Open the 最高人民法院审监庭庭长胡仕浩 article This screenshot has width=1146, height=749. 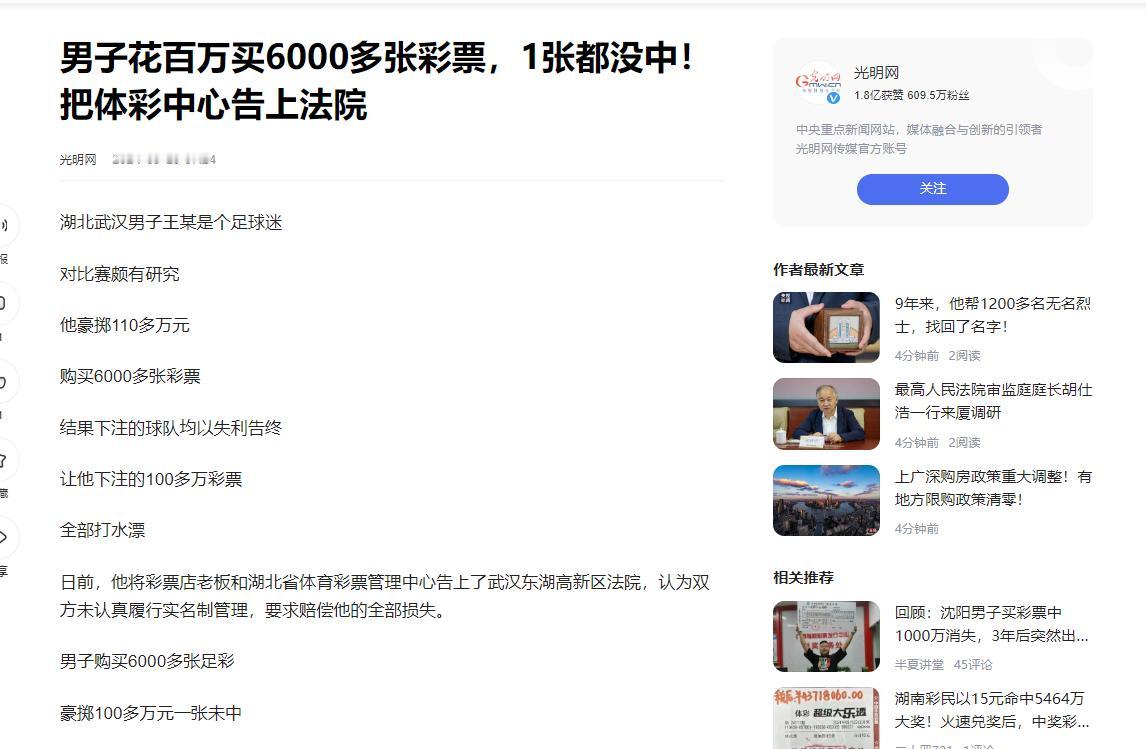(993, 401)
